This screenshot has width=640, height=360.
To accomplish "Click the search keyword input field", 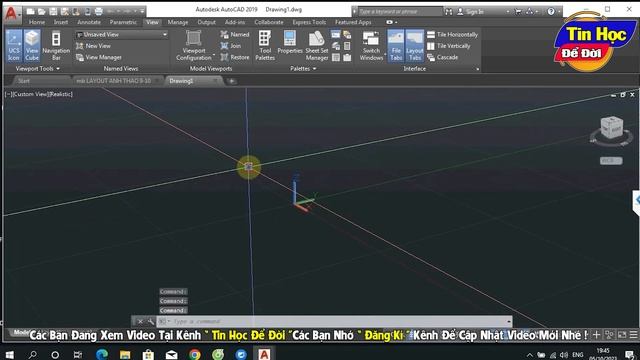I will 400,11.
